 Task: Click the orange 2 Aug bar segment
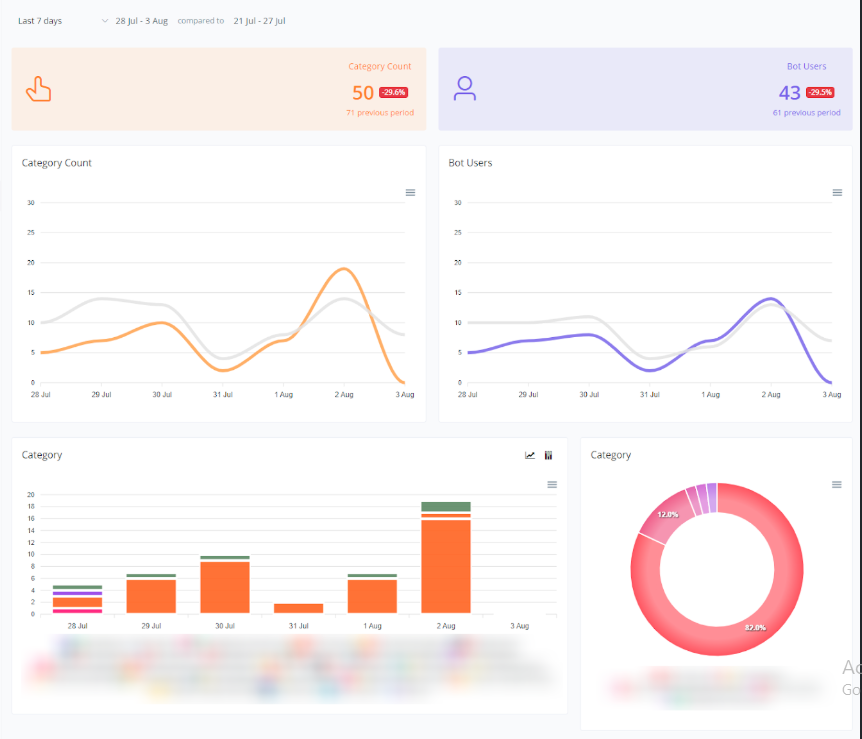tap(446, 566)
